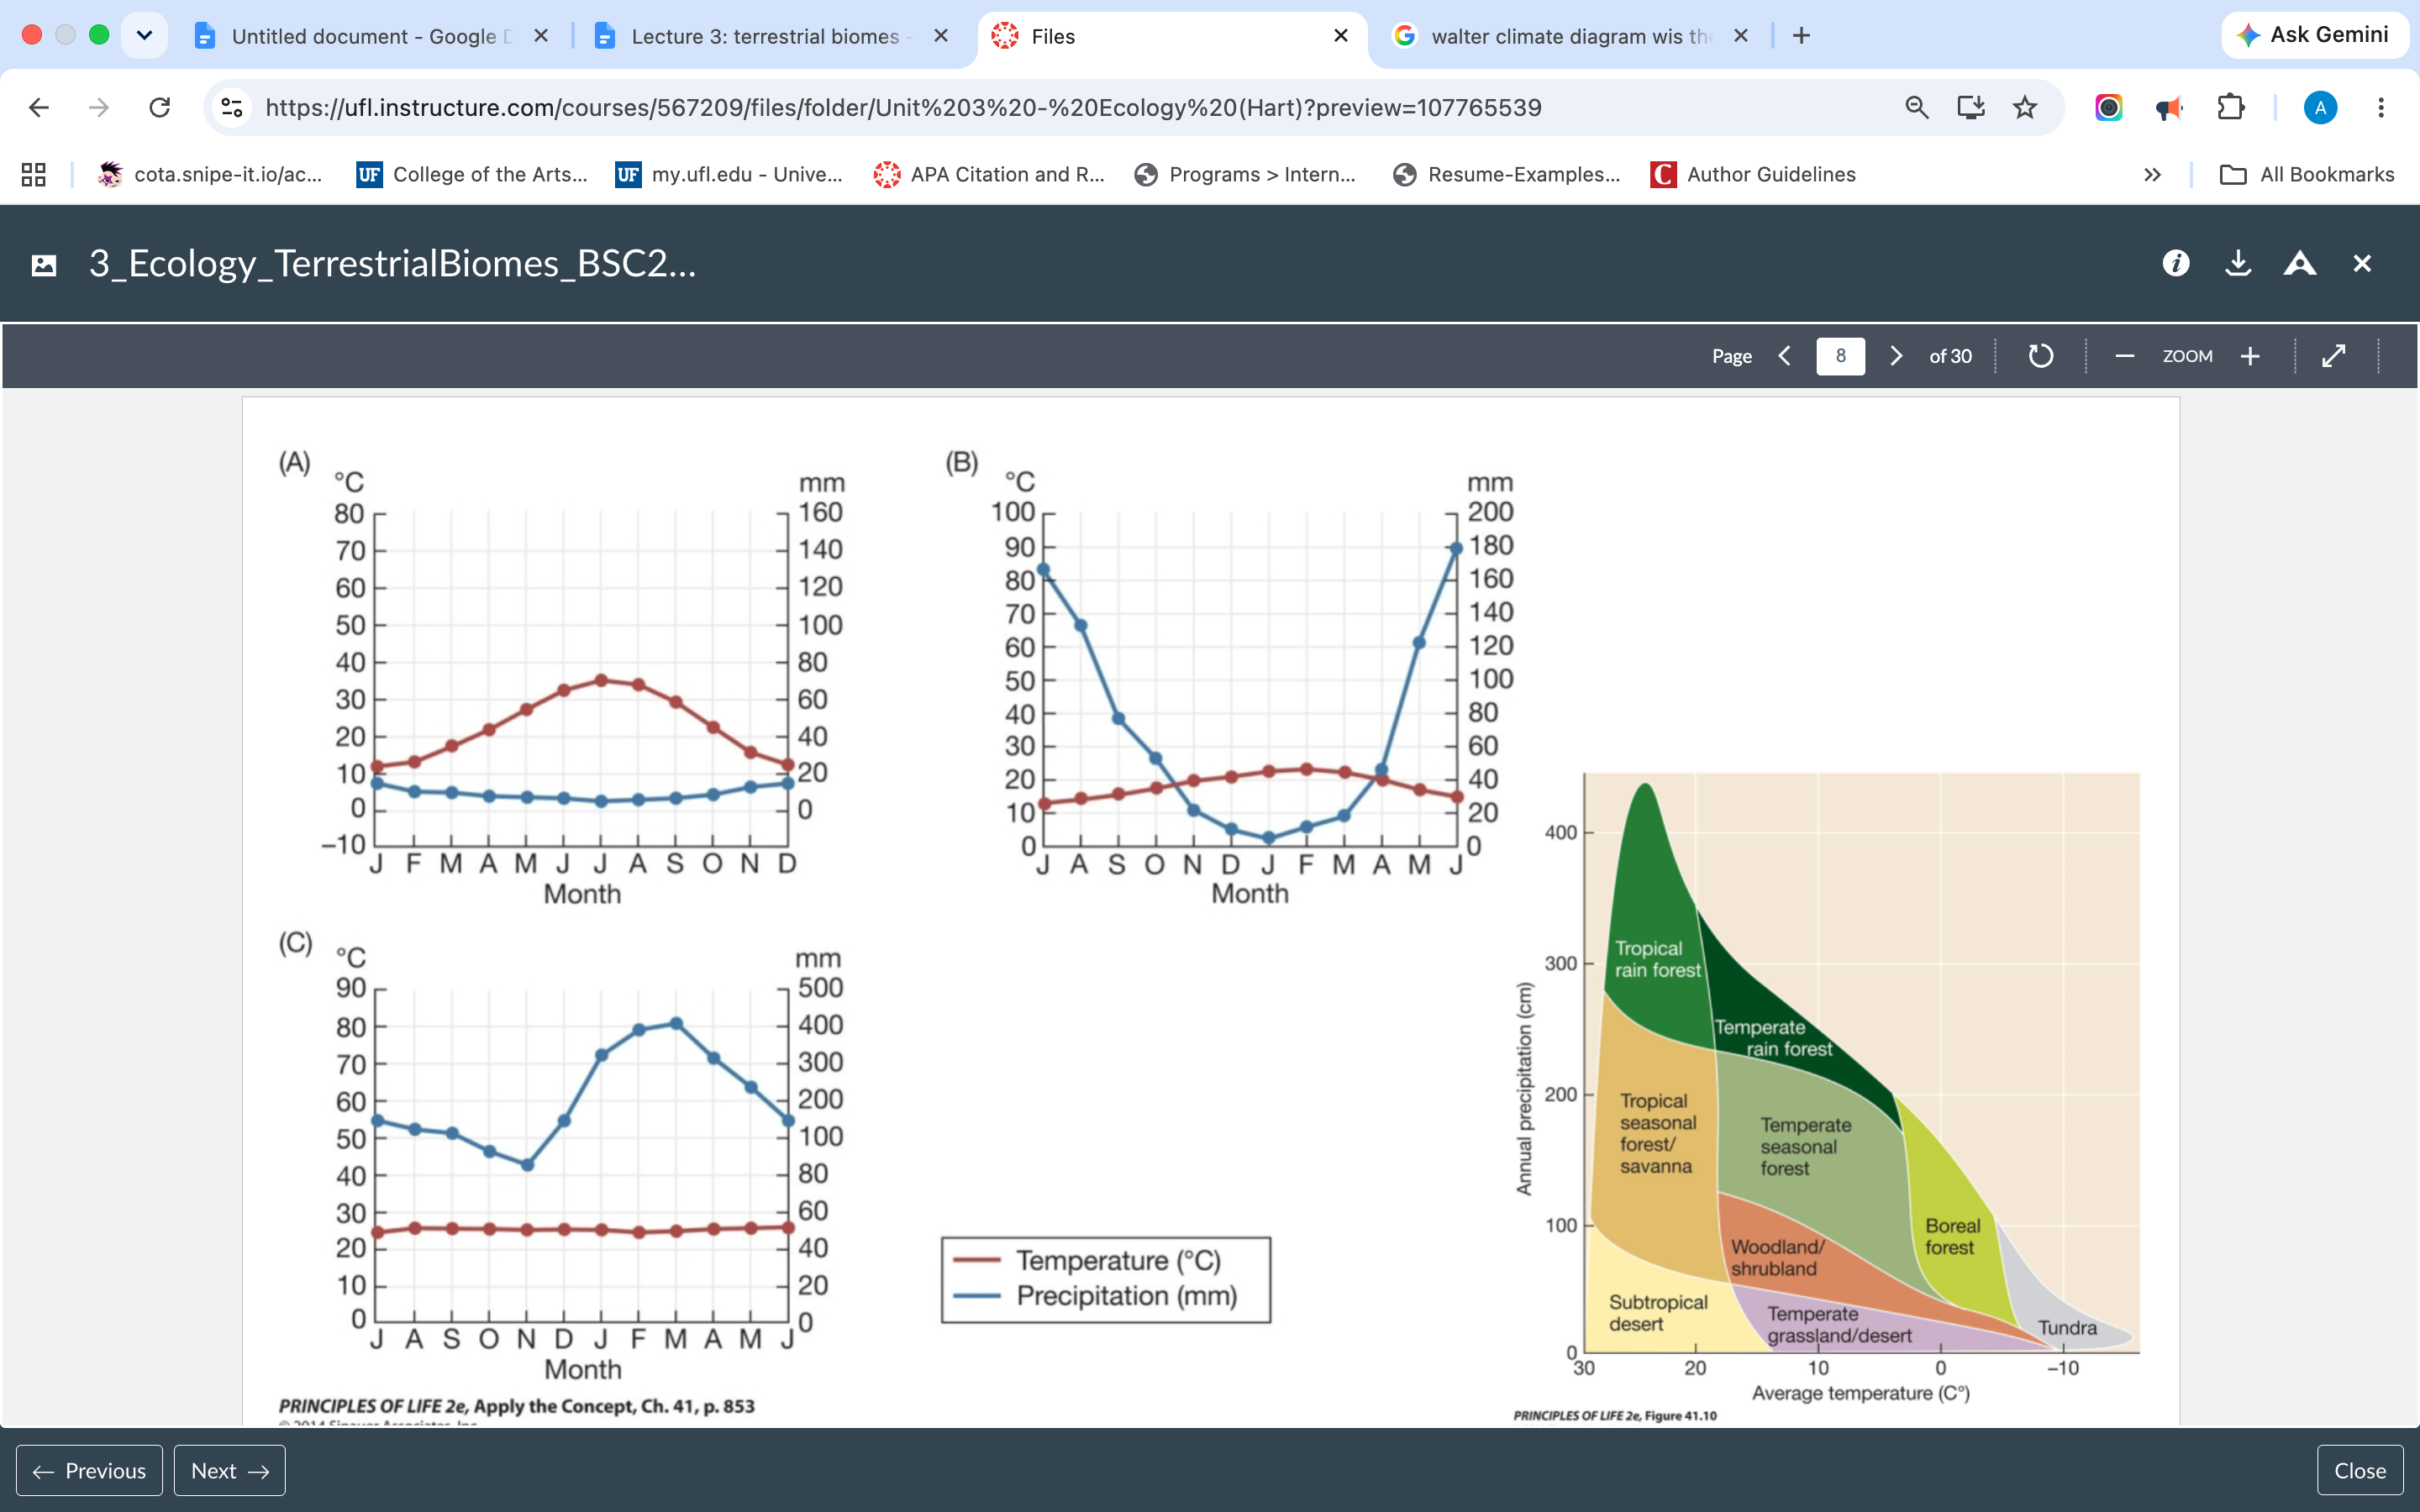
Task: Click the accessibility A icon in preview header
Action: (2300, 263)
